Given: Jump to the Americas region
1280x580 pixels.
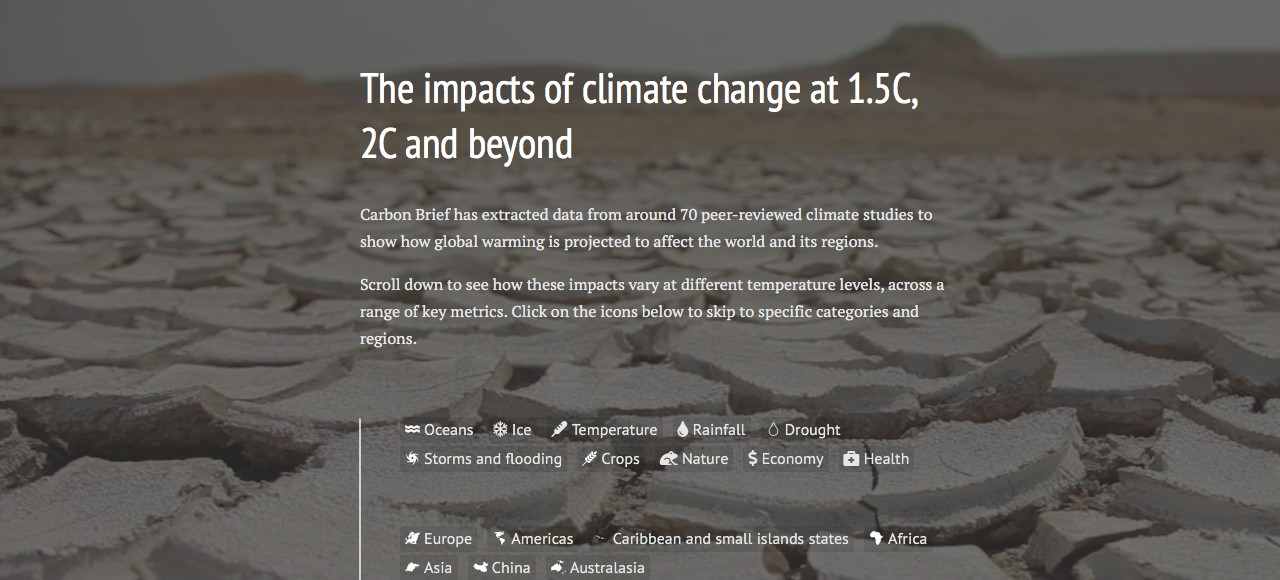Looking at the screenshot, I should (534, 539).
